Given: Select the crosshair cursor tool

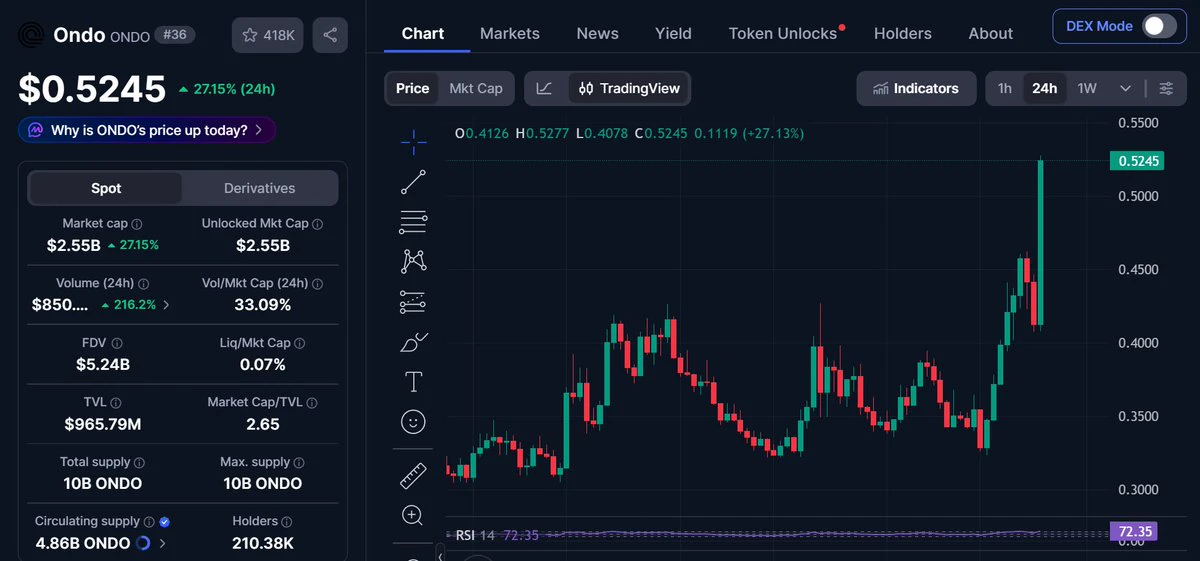Looking at the screenshot, I should [x=413, y=142].
